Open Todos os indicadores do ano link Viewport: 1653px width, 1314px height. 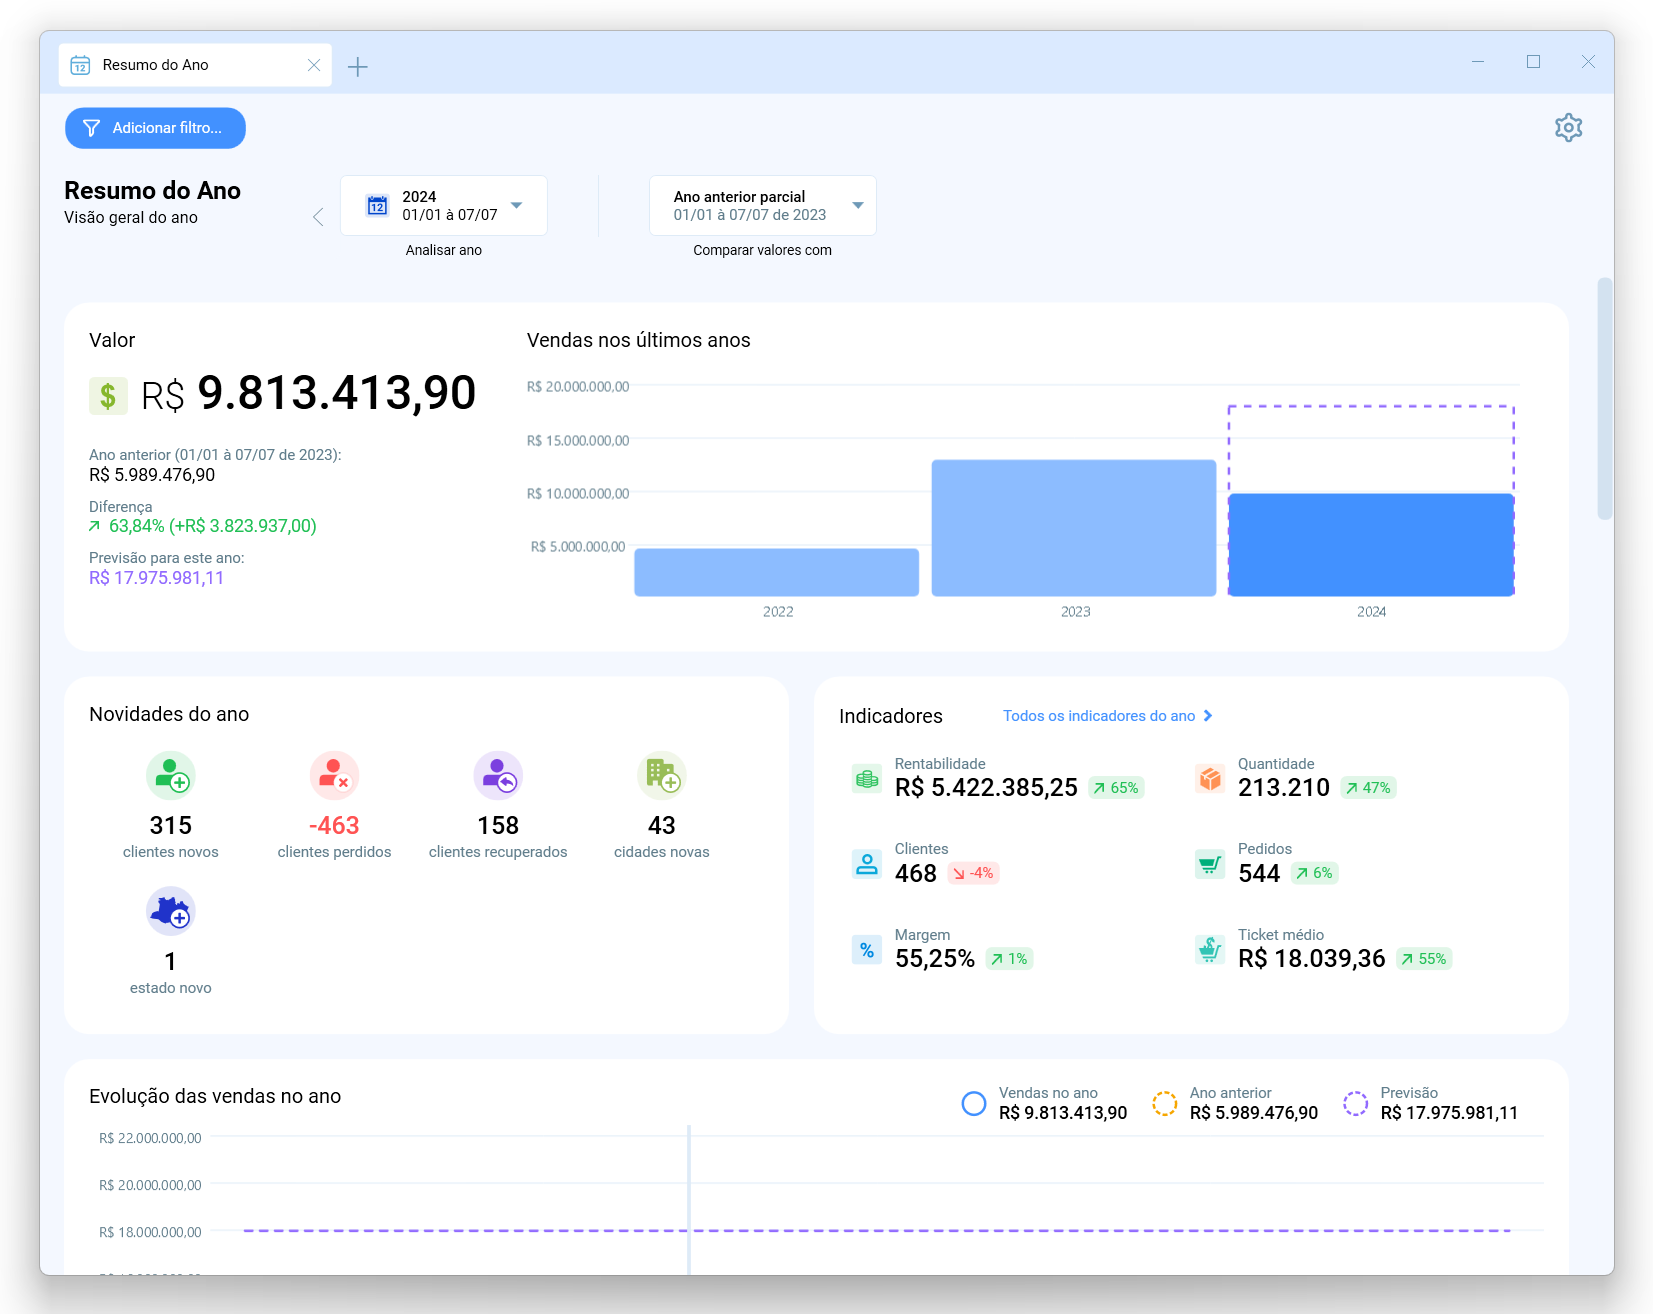click(x=1108, y=716)
